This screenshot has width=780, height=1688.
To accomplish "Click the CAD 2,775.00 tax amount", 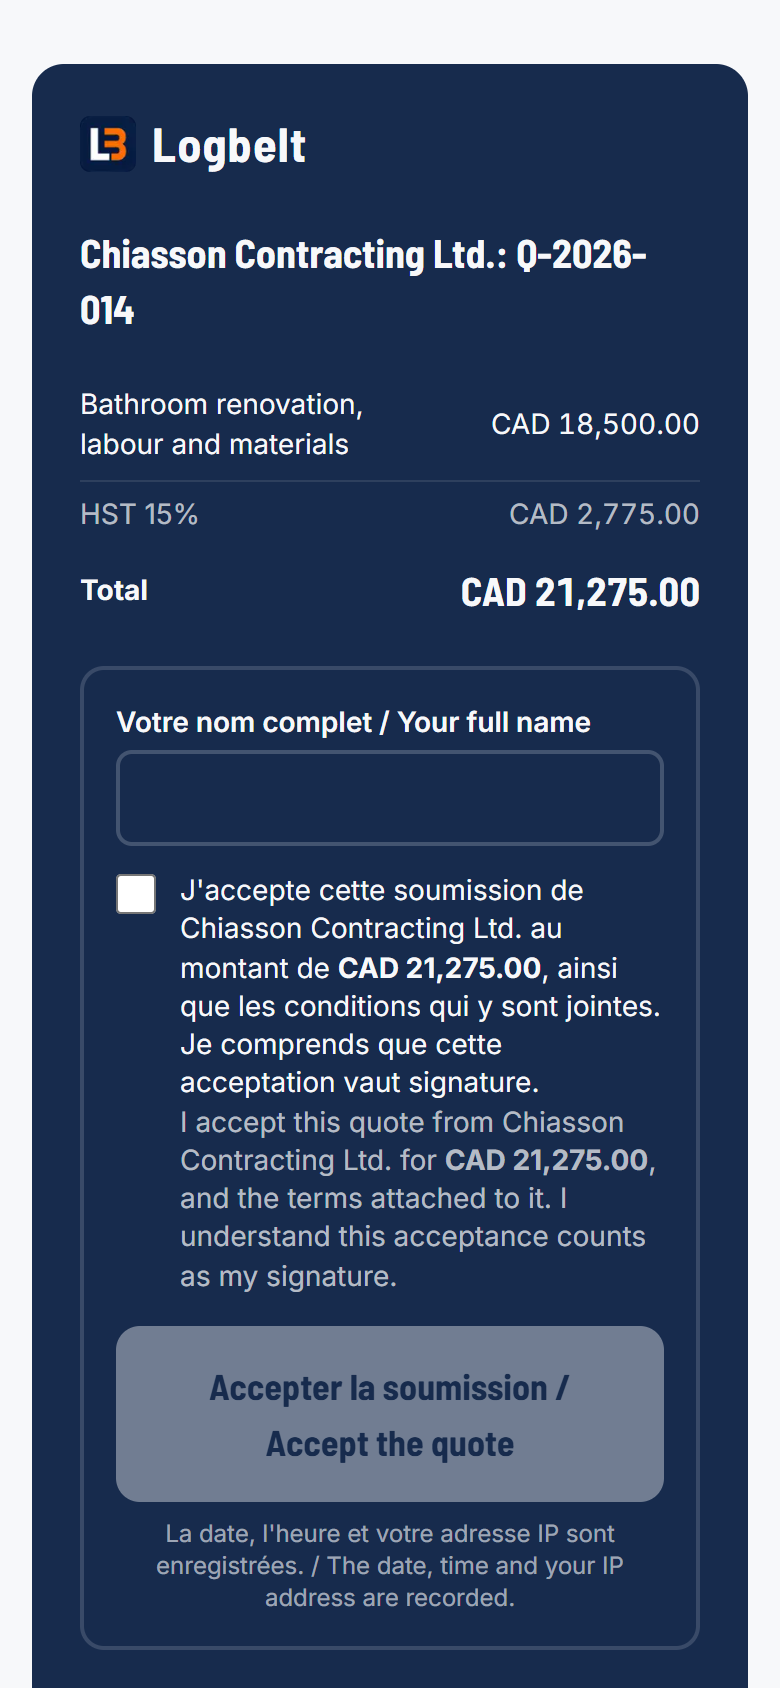I will tap(604, 514).
